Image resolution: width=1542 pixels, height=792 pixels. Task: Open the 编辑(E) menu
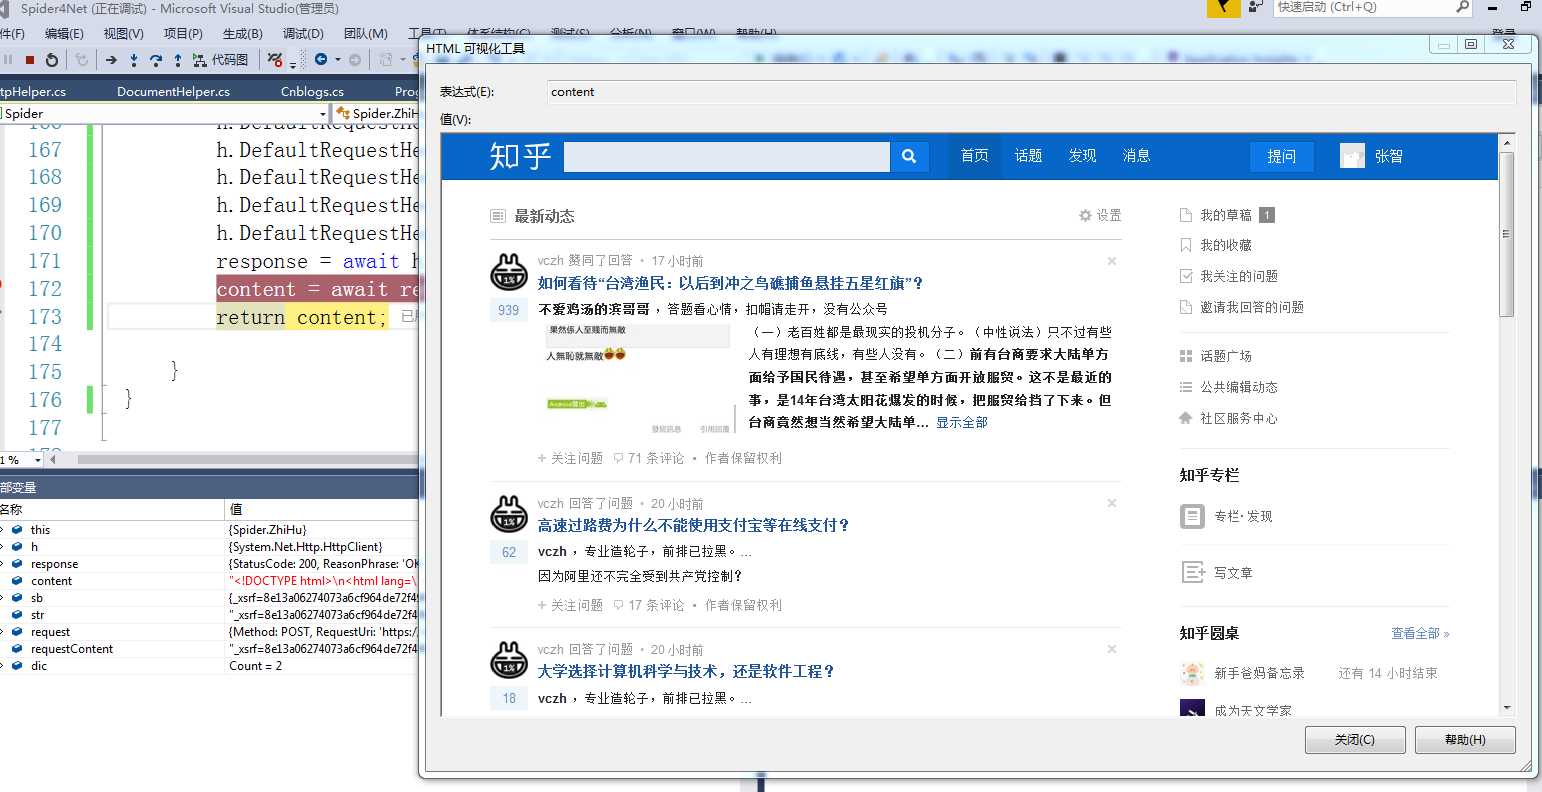coord(64,33)
